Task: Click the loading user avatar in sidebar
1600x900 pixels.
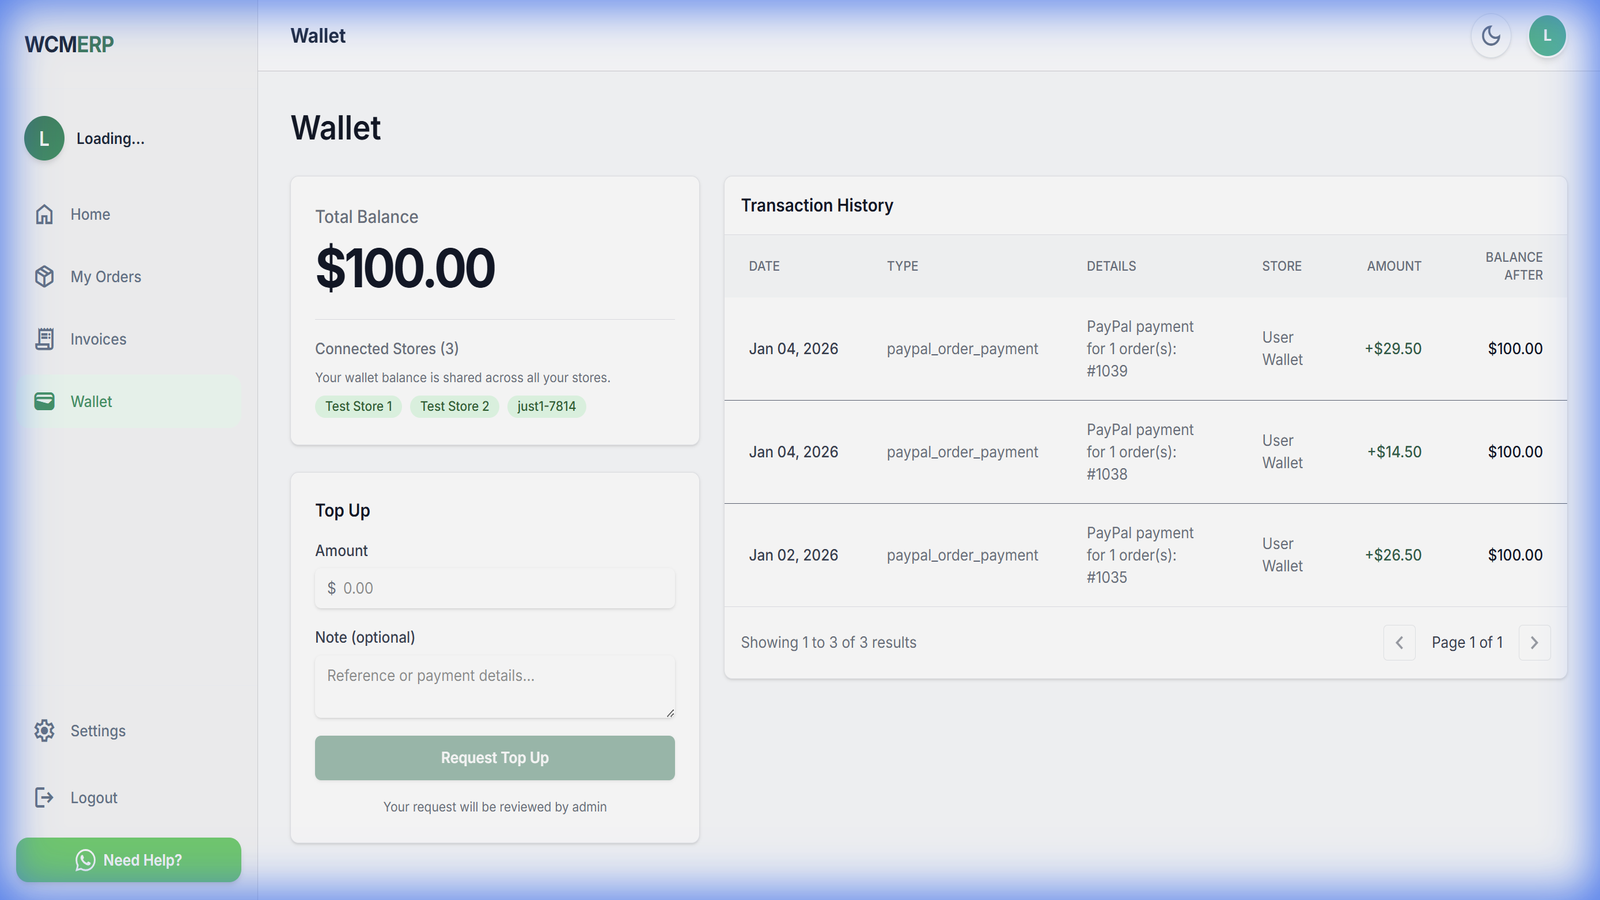Action: coord(43,138)
